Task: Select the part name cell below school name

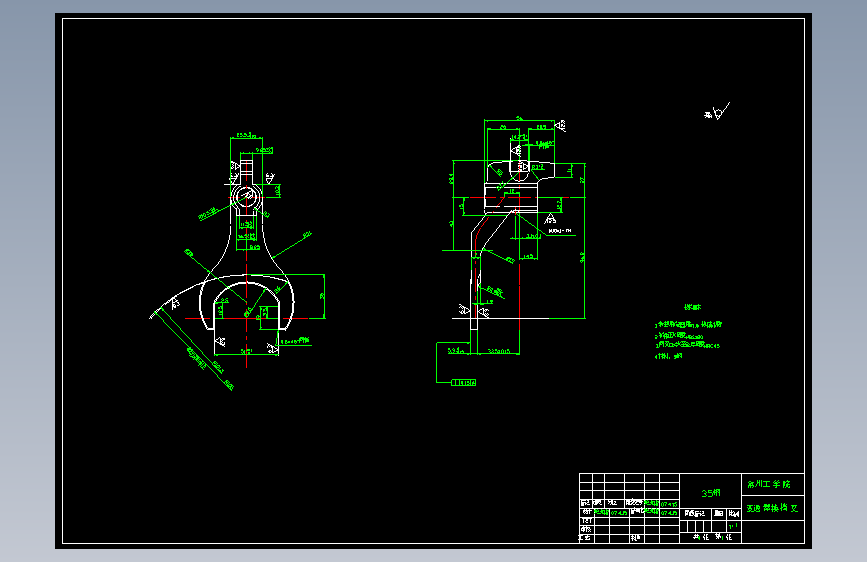Action: (x=772, y=508)
